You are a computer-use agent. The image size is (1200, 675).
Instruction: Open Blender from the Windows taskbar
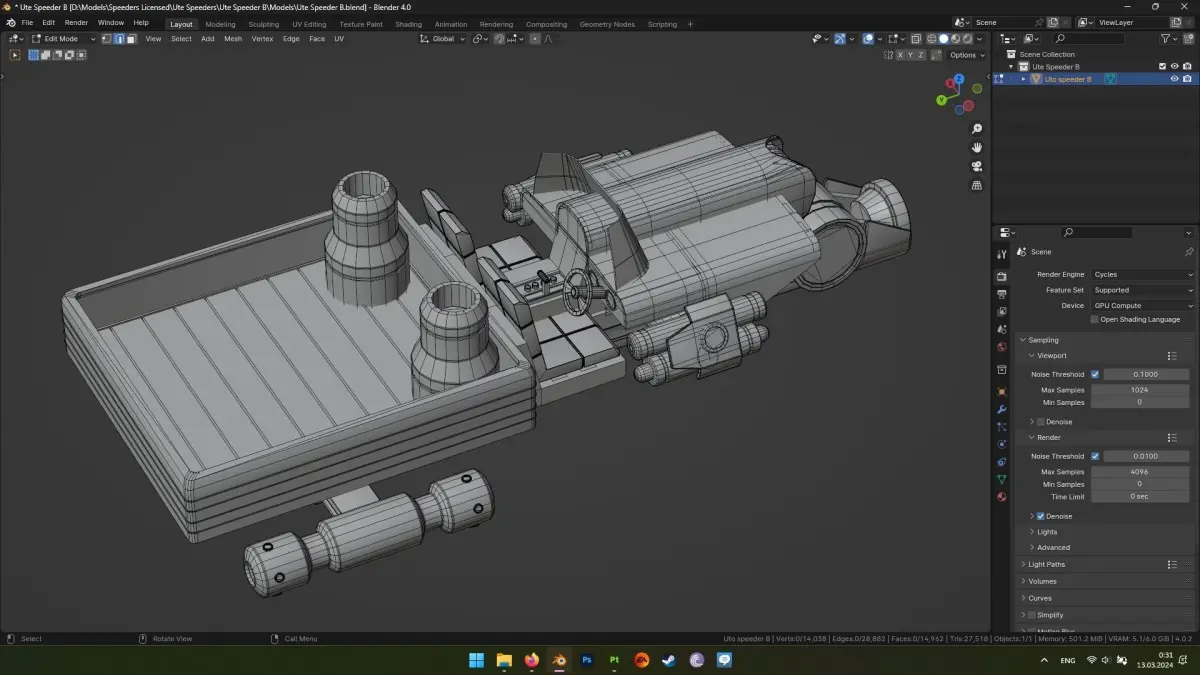point(559,660)
